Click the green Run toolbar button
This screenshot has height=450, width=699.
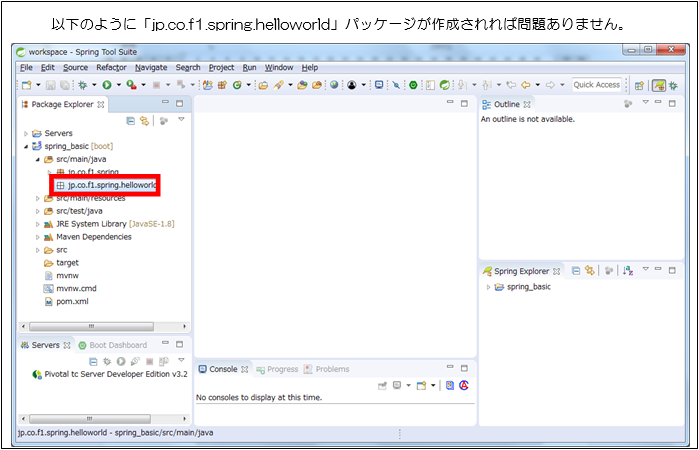(104, 85)
